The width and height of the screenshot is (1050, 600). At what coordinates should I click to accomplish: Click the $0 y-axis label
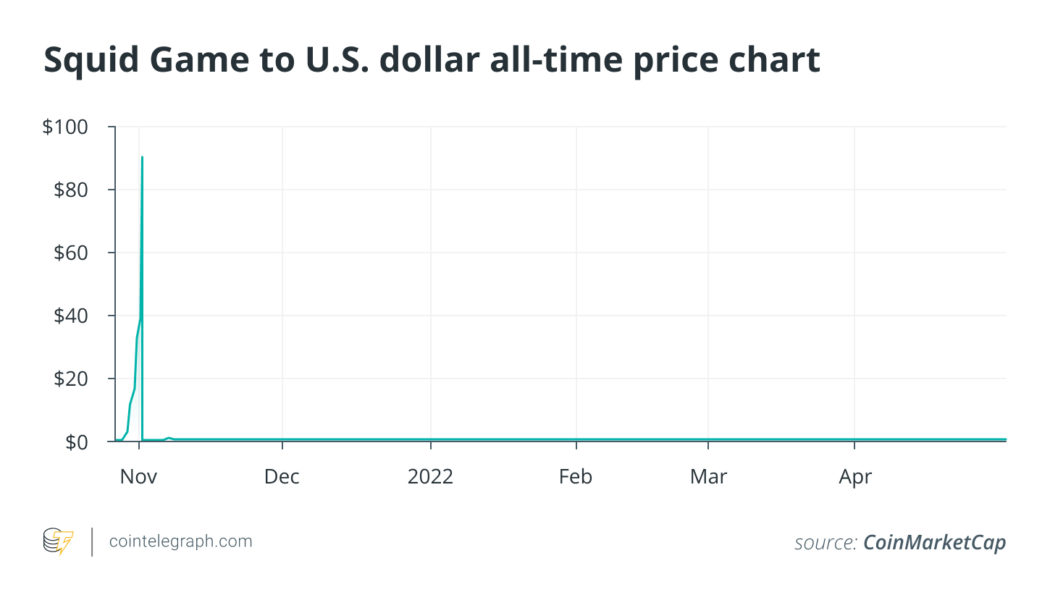pos(81,441)
